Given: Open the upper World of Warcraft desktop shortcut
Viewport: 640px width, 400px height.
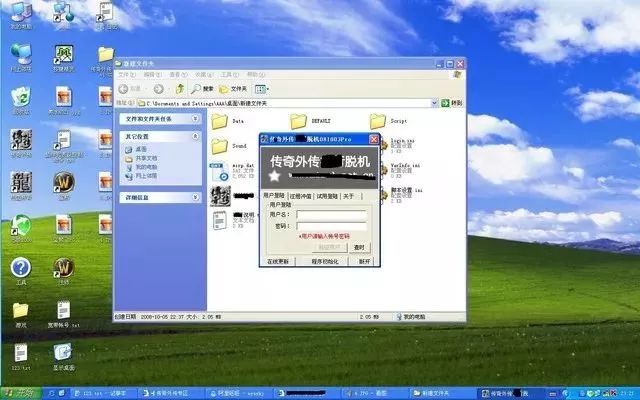Looking at the screenshot, I should click(x=64, y=186).
